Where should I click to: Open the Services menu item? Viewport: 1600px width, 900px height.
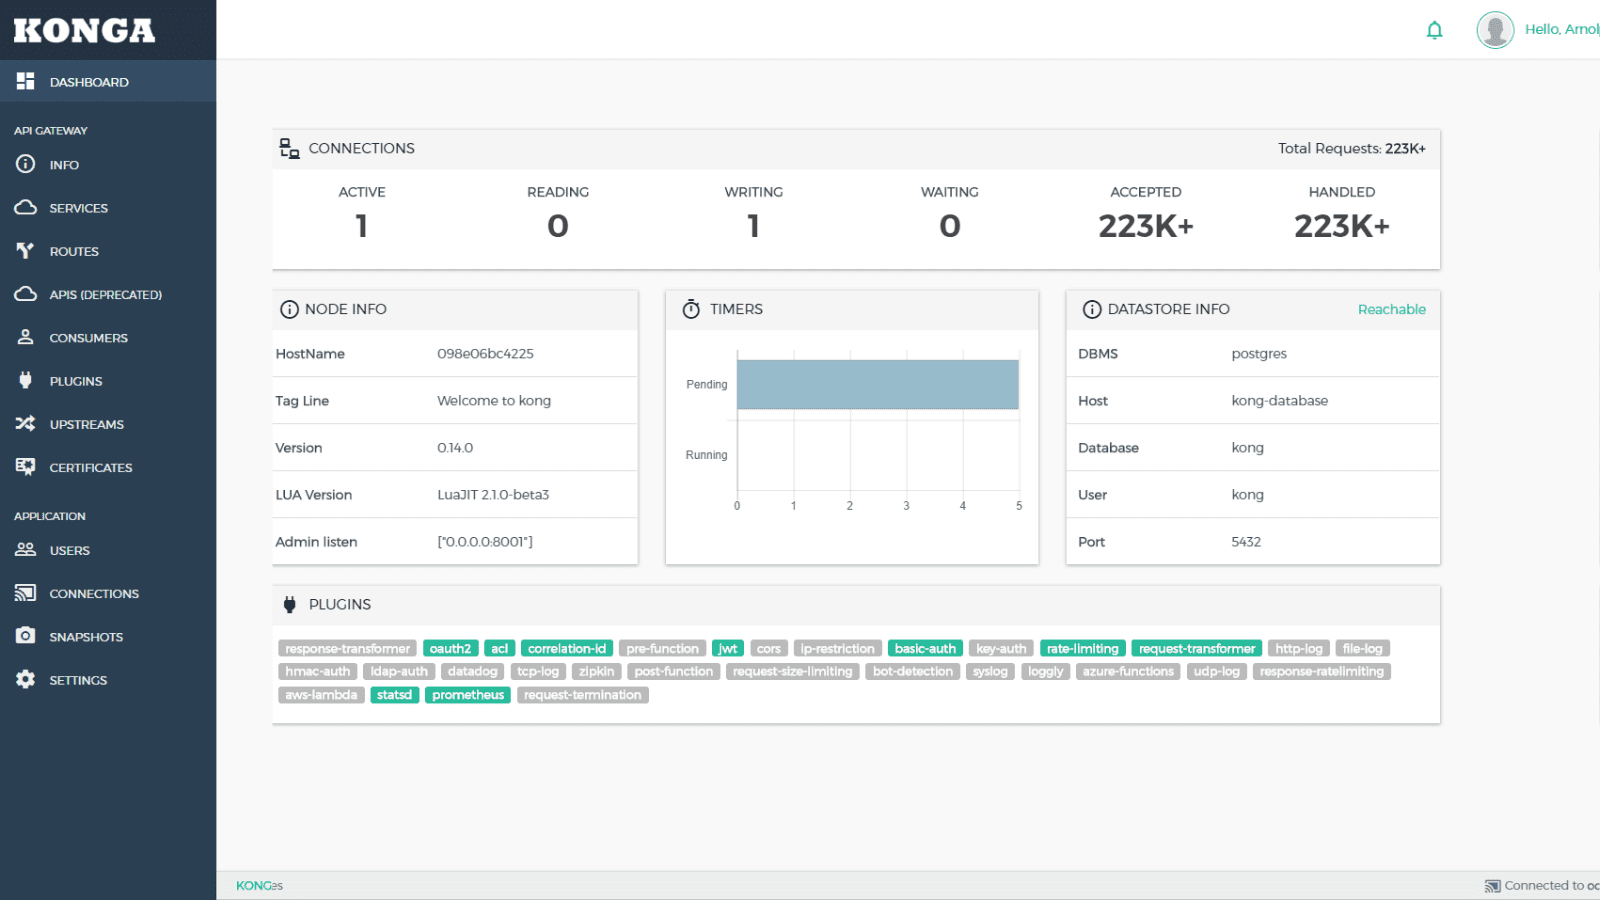(108, 207)
